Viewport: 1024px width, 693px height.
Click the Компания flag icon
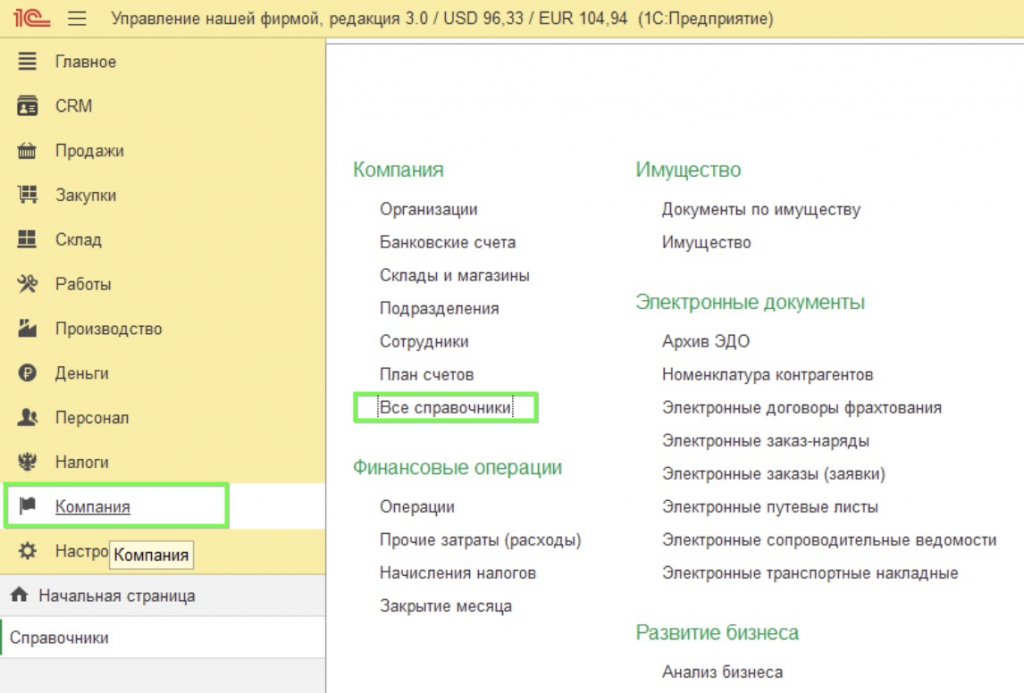click(x=27, y=506)
